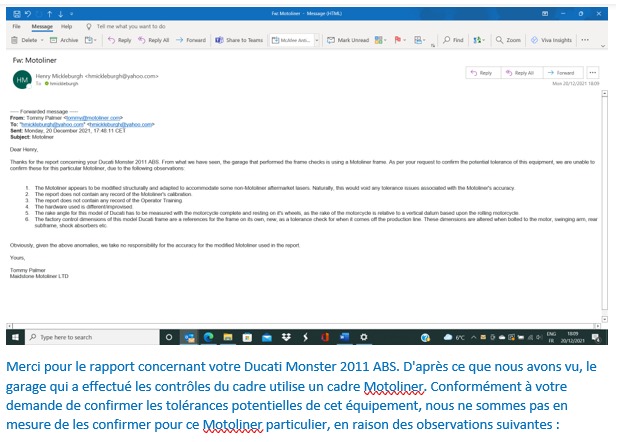The image size is (636, 442).
Task: Collapse the ribbon with the chevron
Action: point(603,46)
